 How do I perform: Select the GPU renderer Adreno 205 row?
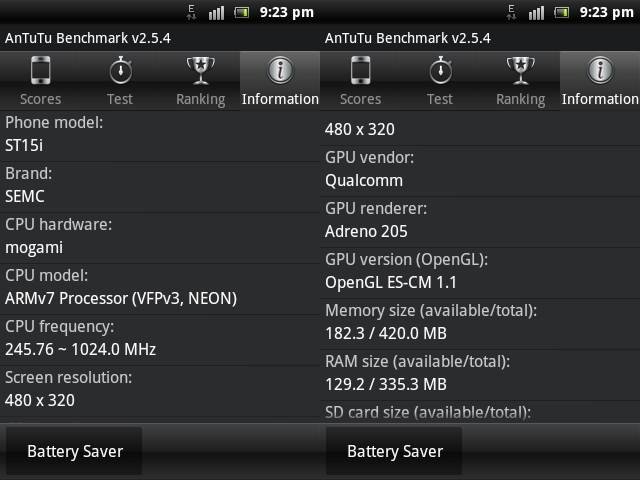pos(480,222)
